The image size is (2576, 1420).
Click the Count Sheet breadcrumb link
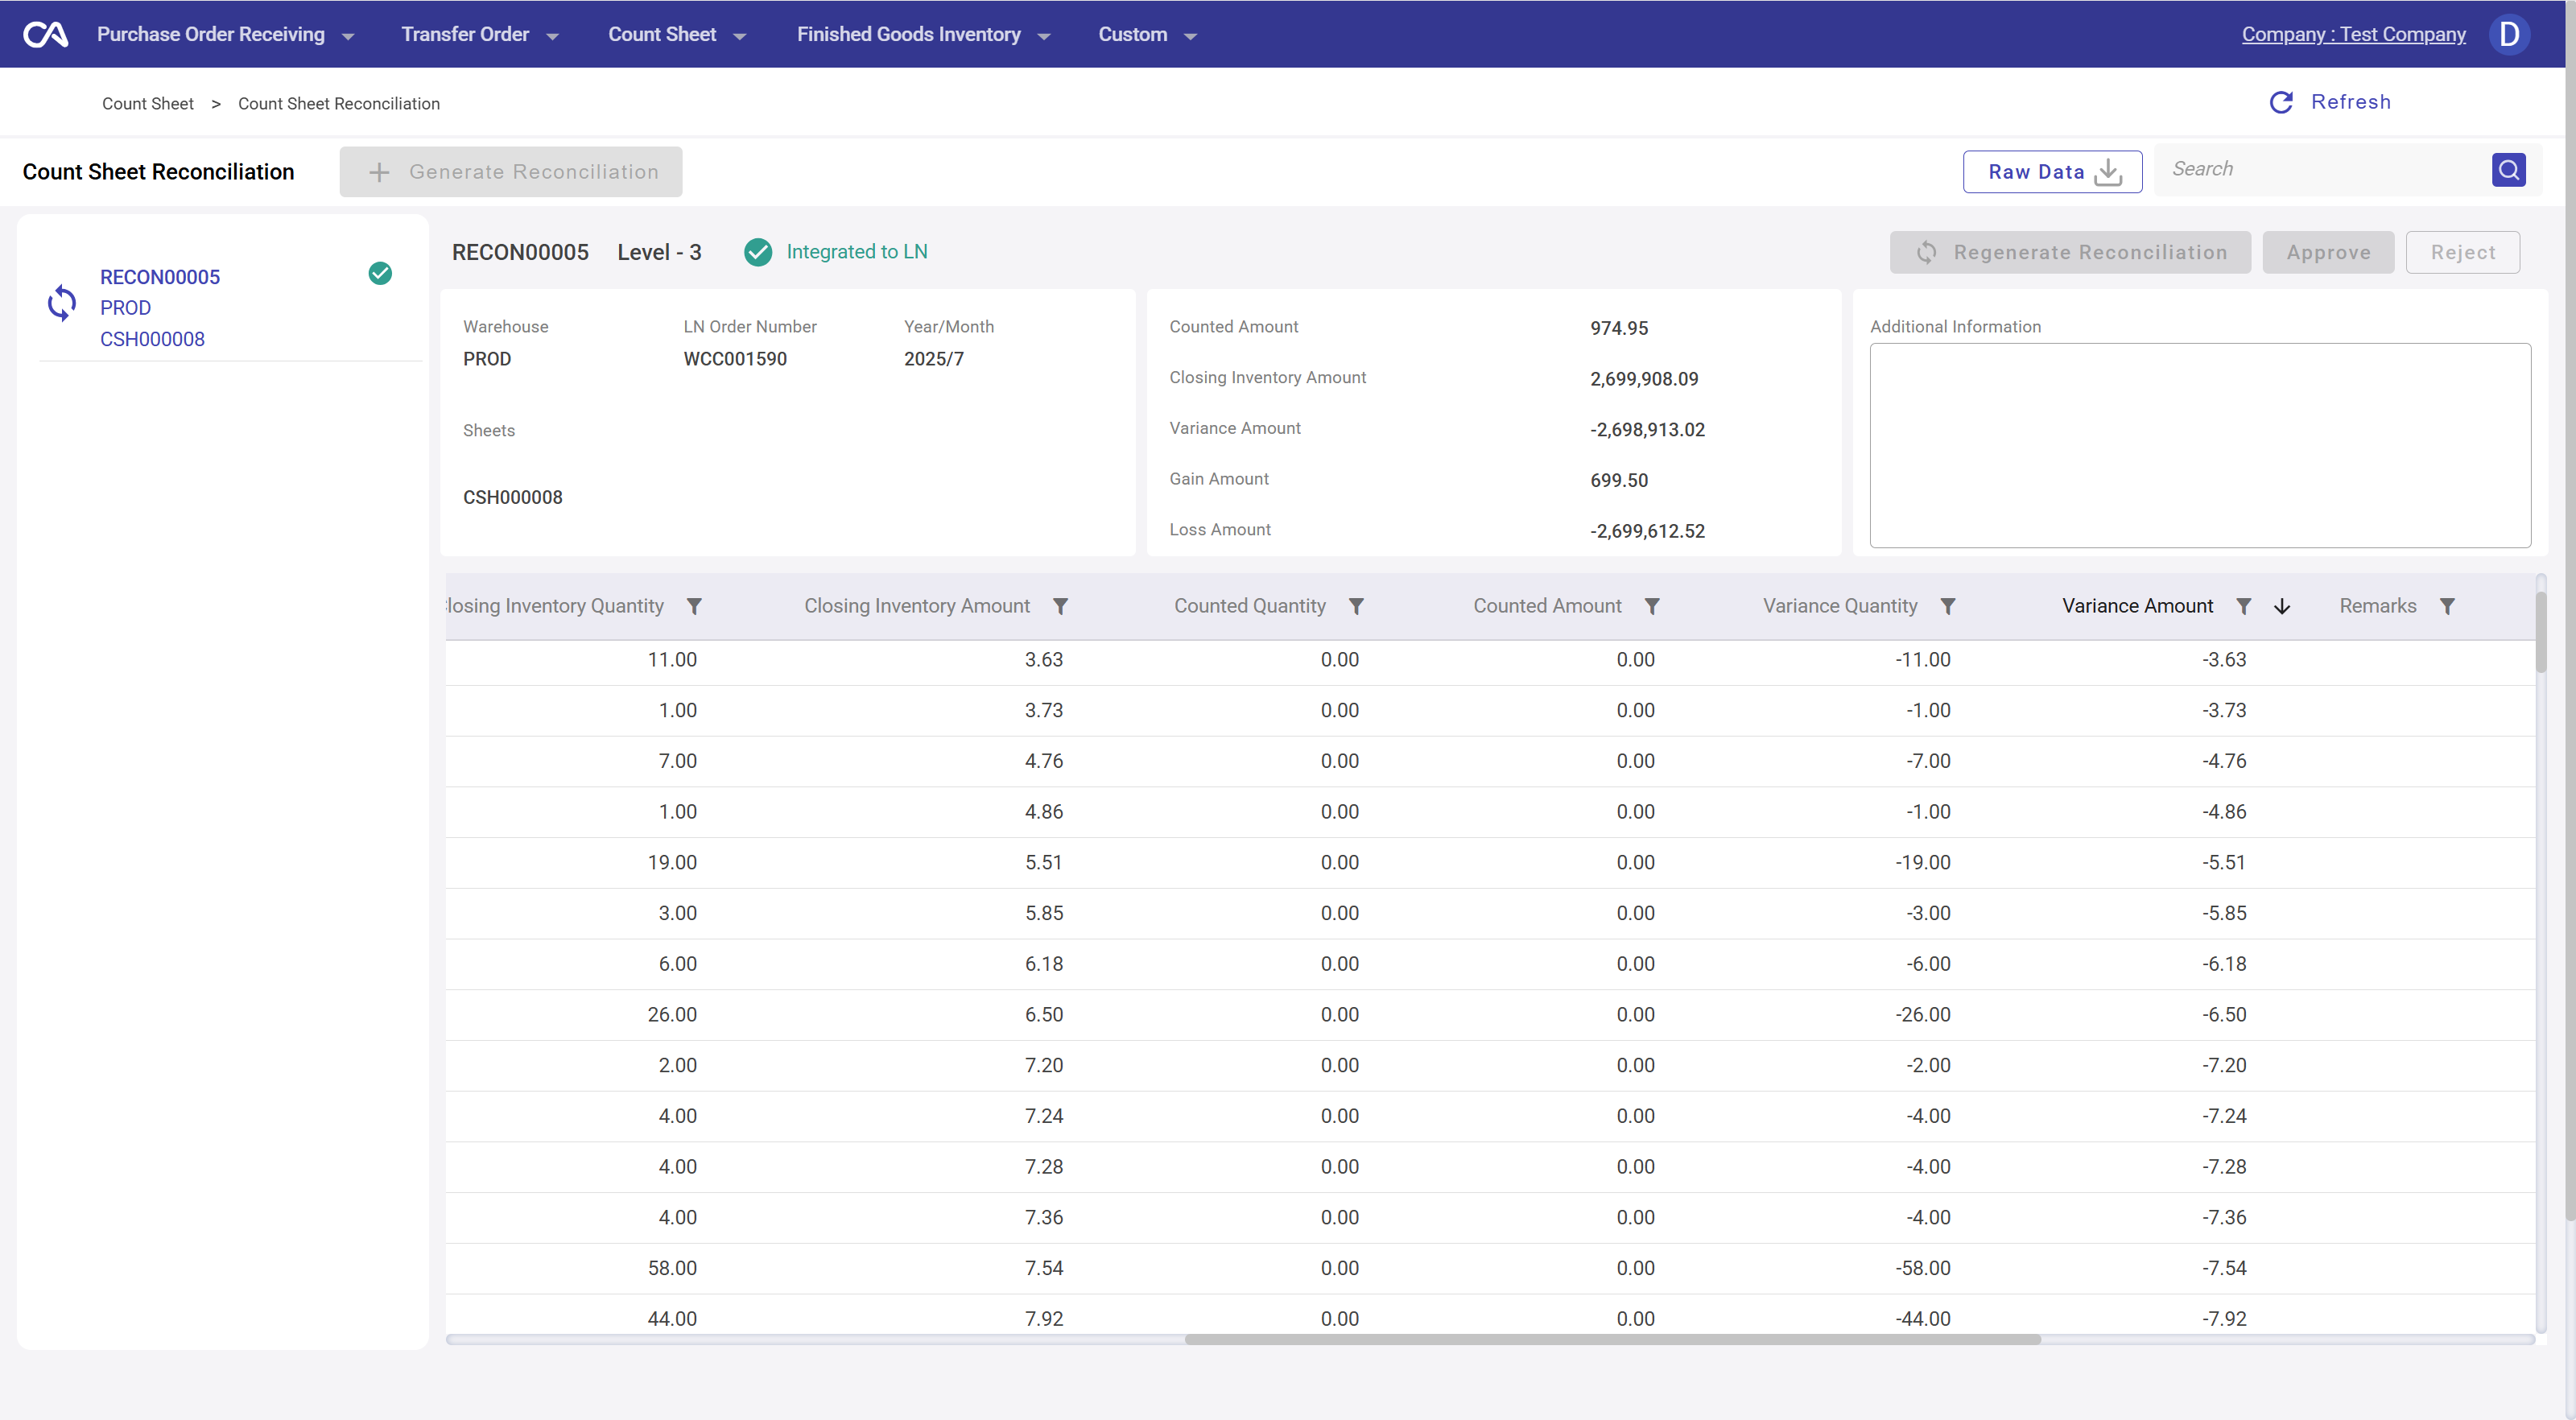point(148,104)
